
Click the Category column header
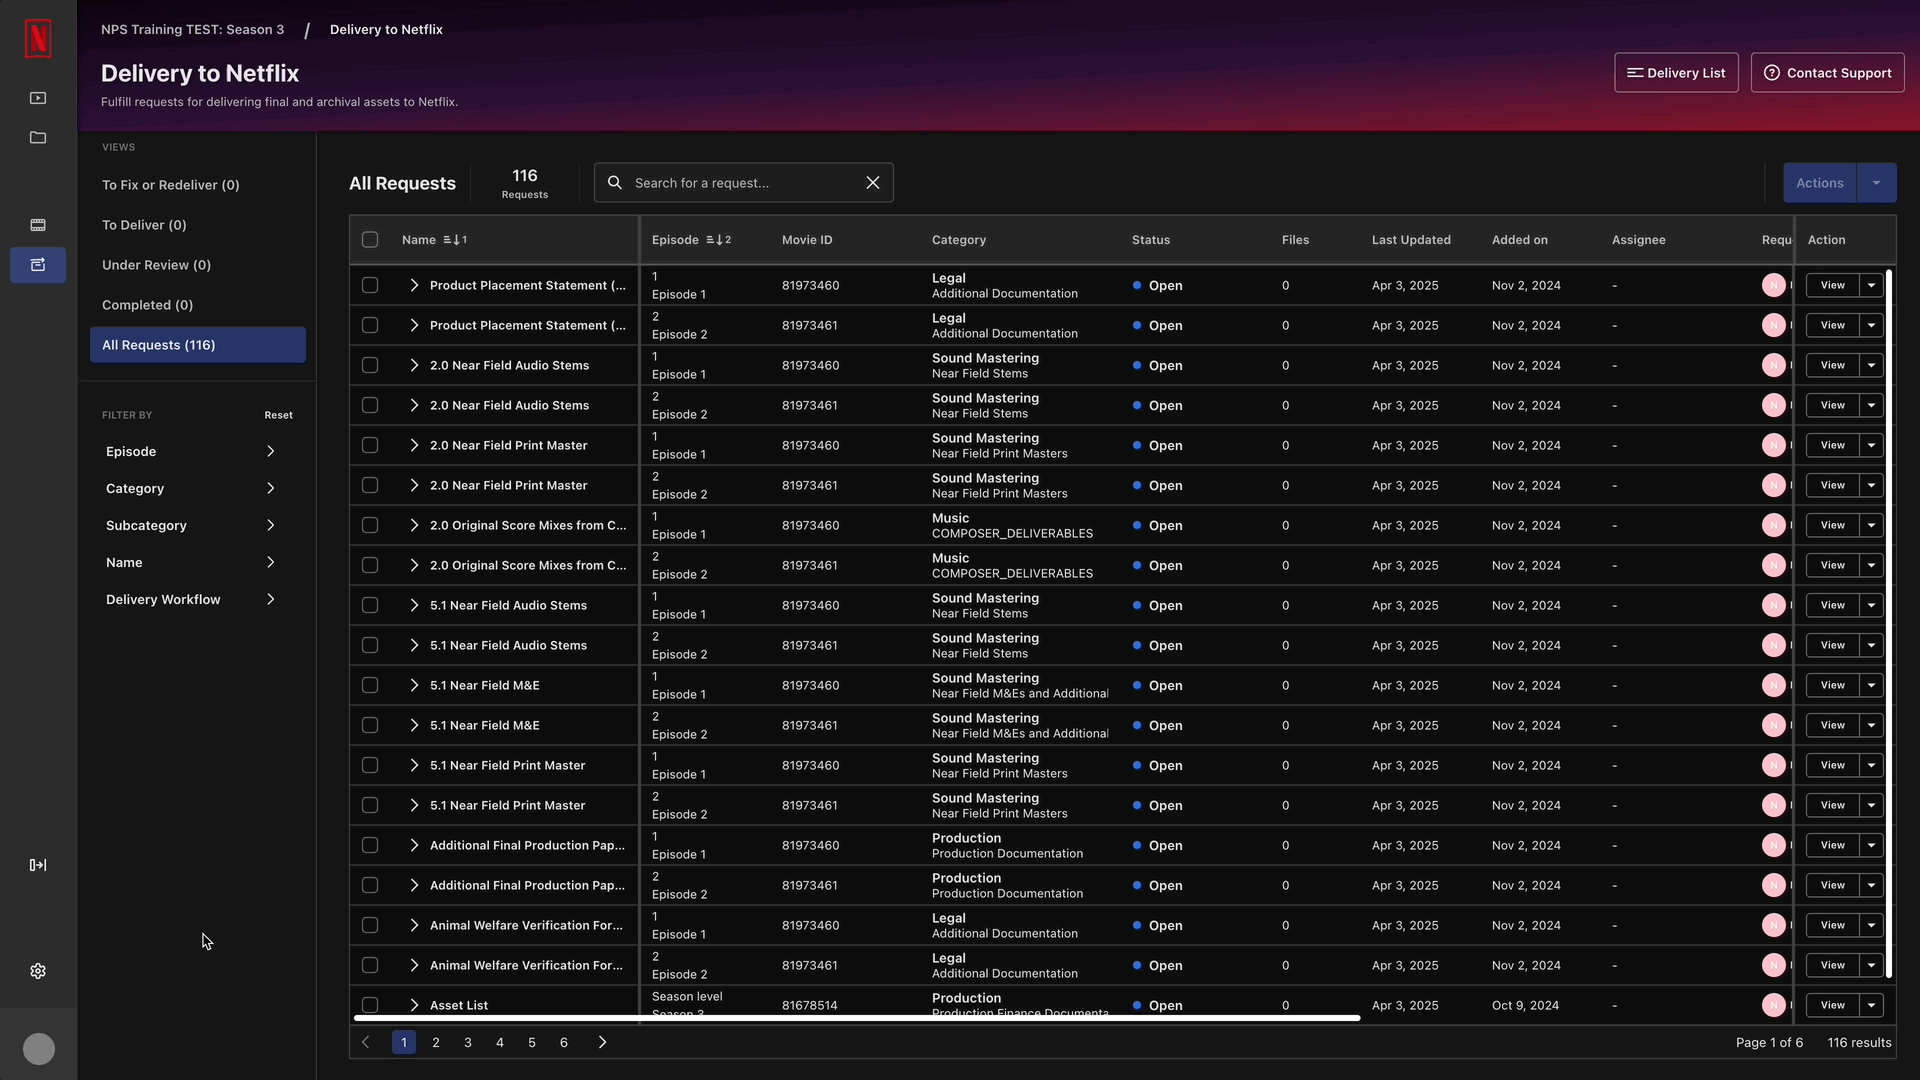click(x=959, y=240)
